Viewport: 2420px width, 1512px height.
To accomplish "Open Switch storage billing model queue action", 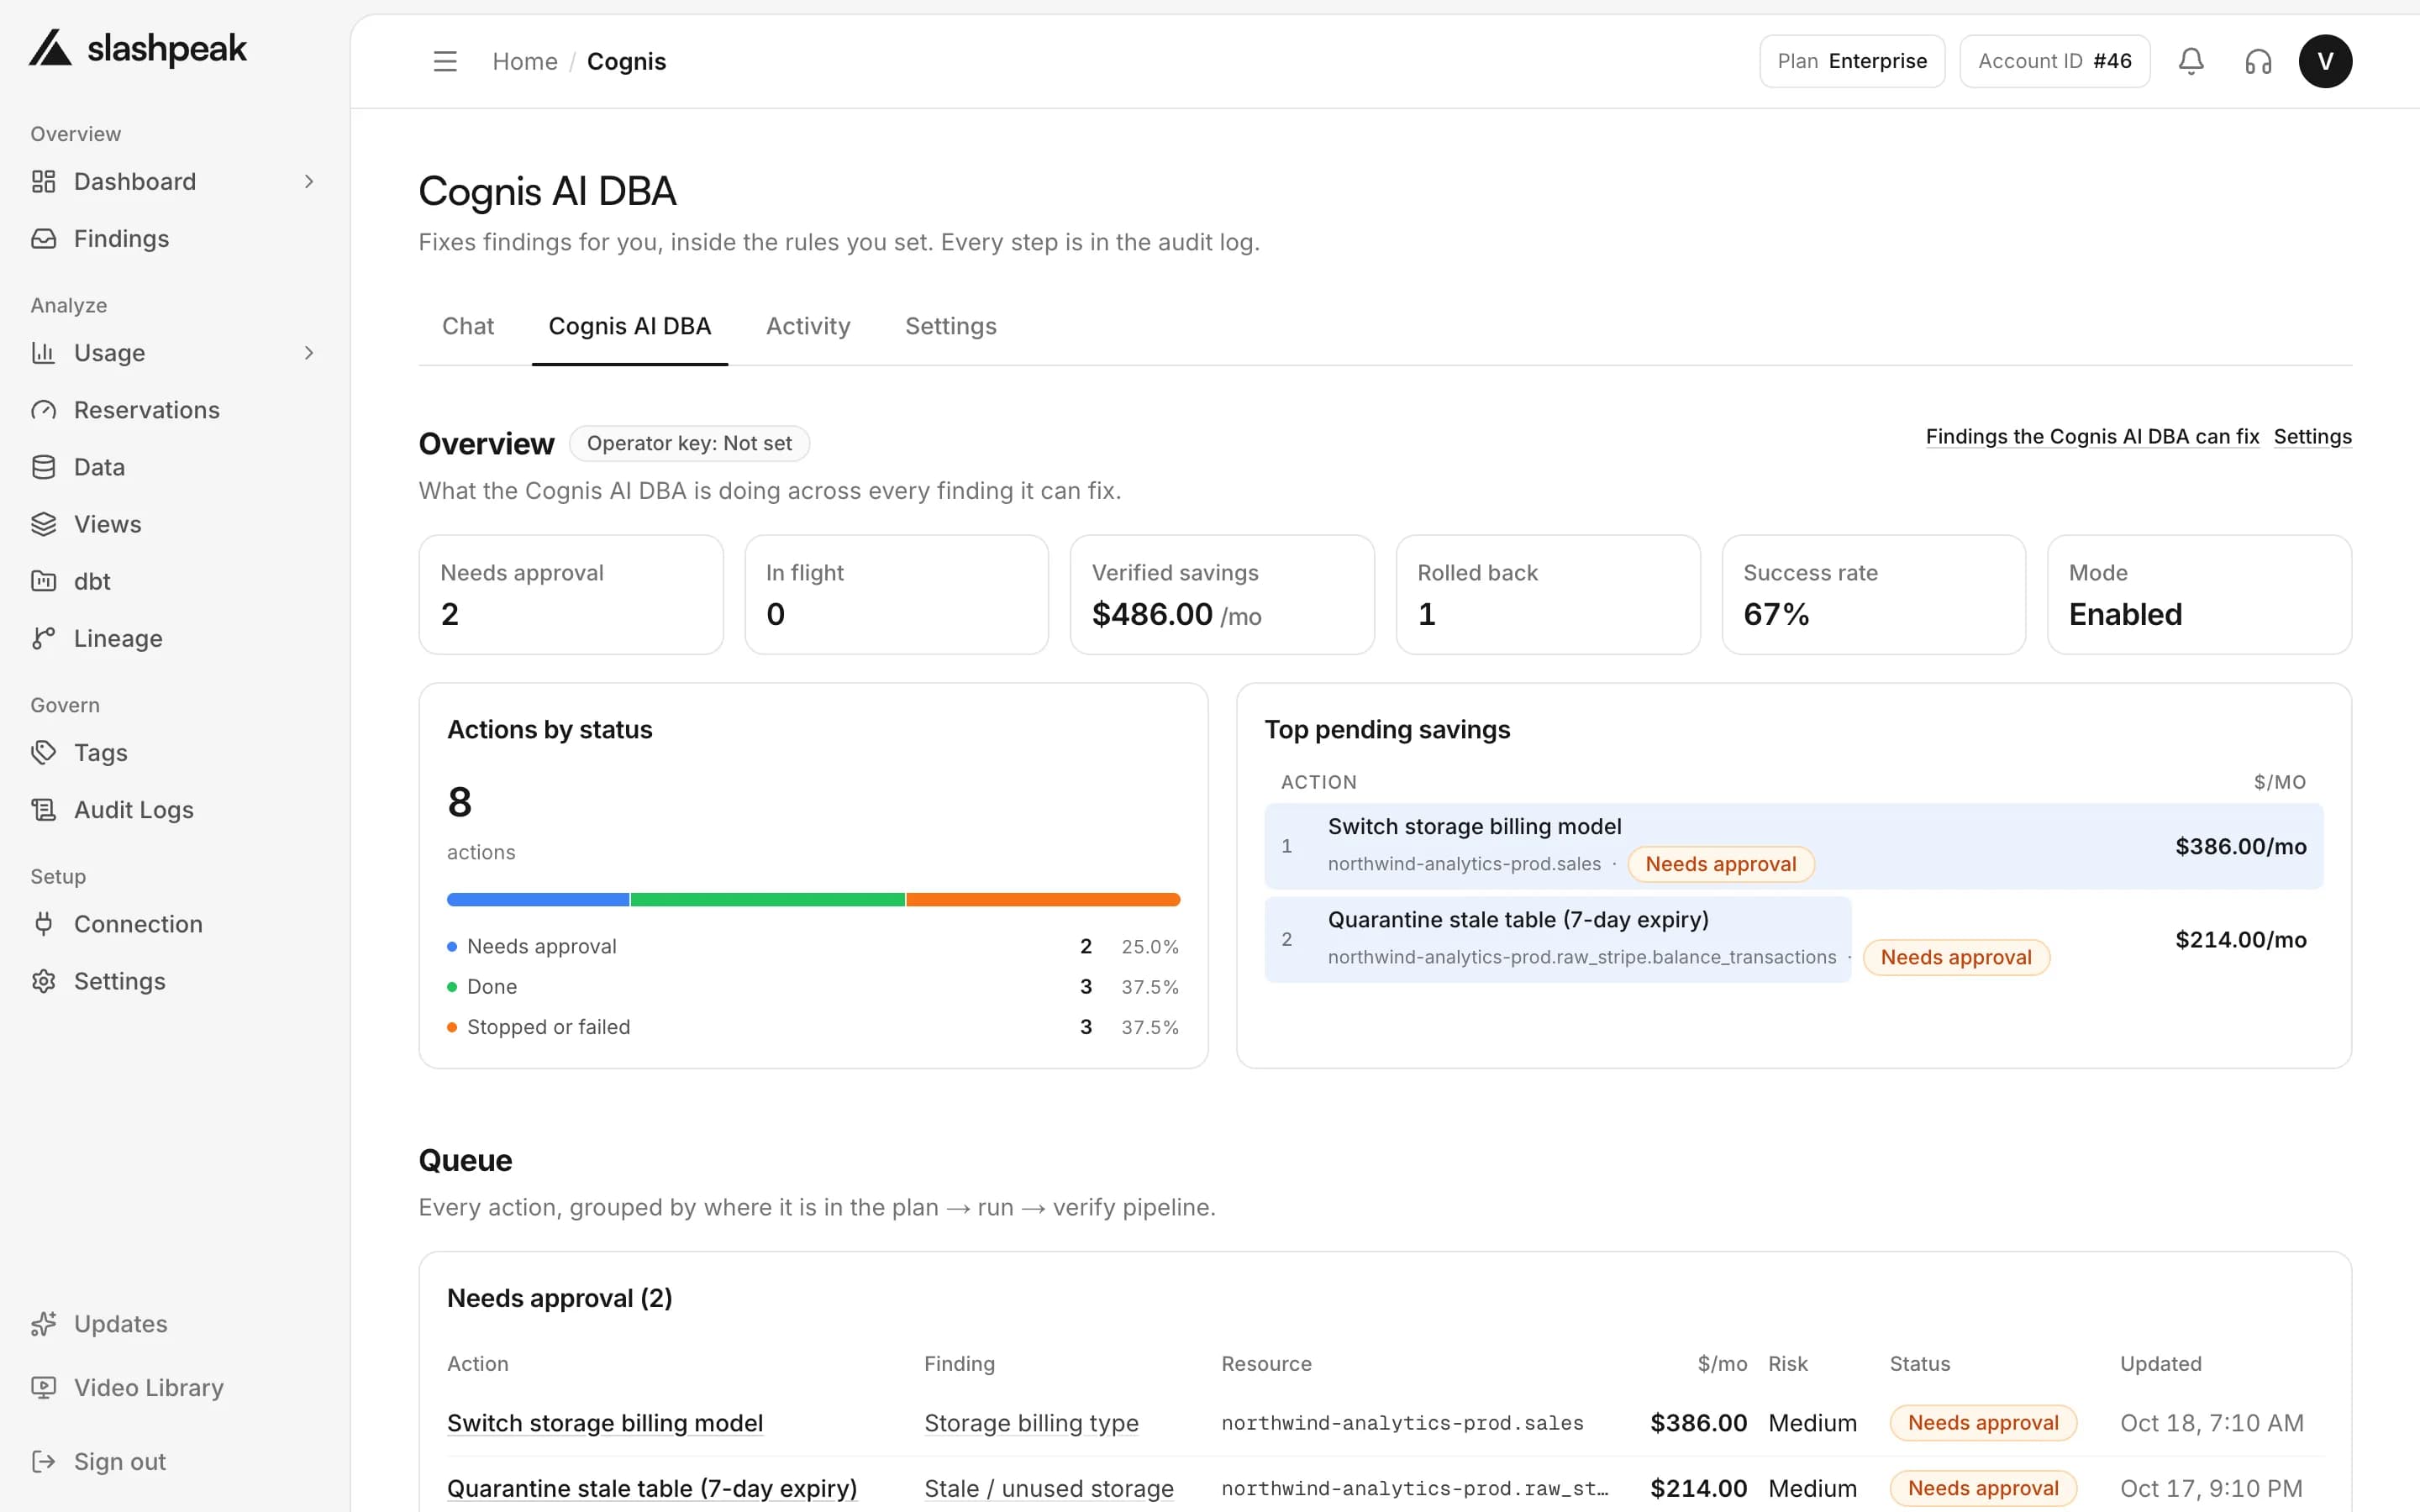I will pyautogui.click(x=605, y=1422).
